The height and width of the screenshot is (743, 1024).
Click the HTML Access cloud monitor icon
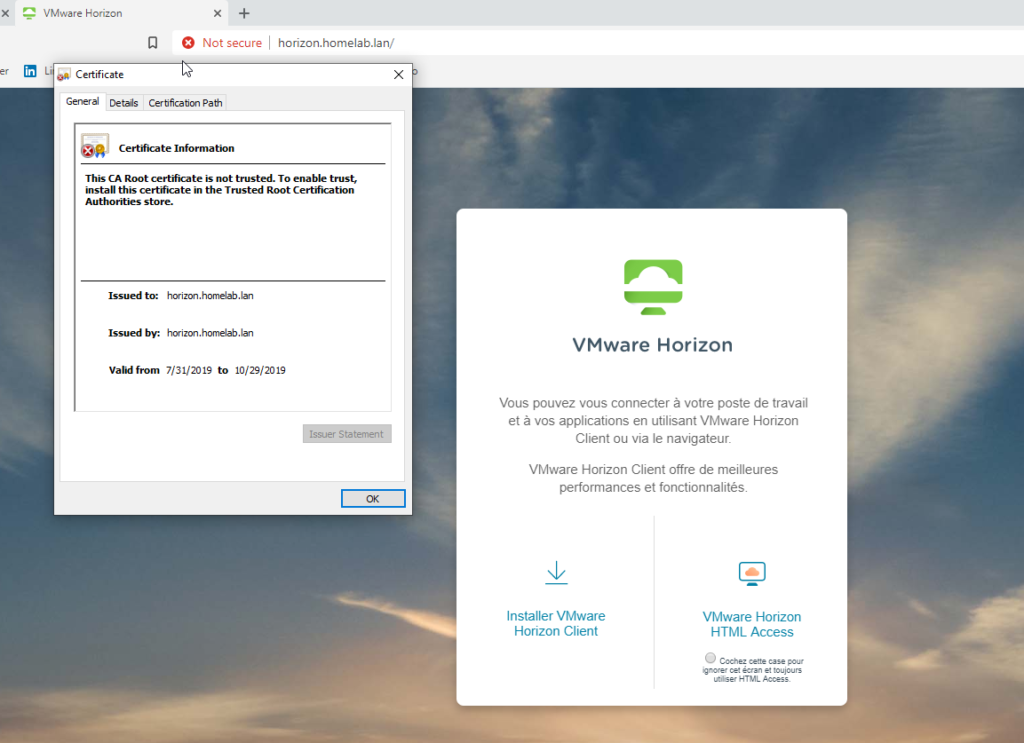tap(752, 573)
